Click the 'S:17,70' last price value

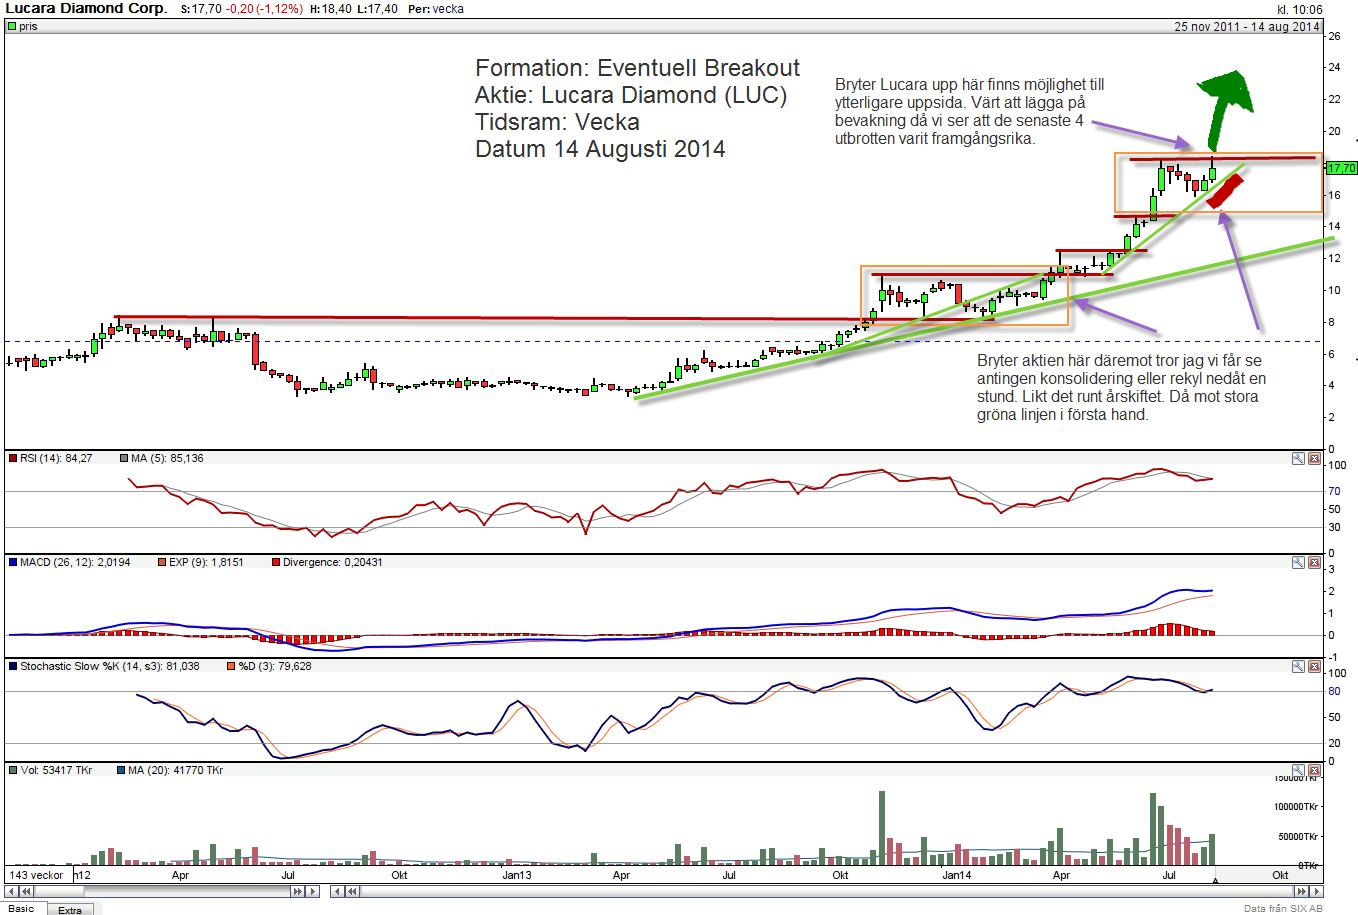pyautogui.click(x=201, y=9)
